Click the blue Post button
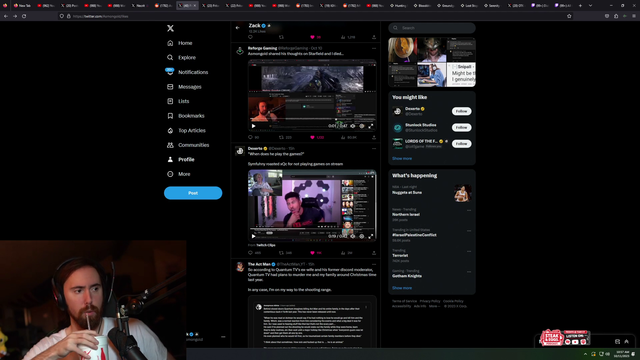The width and height of the screenshot is (640, 360). [193, 193]
